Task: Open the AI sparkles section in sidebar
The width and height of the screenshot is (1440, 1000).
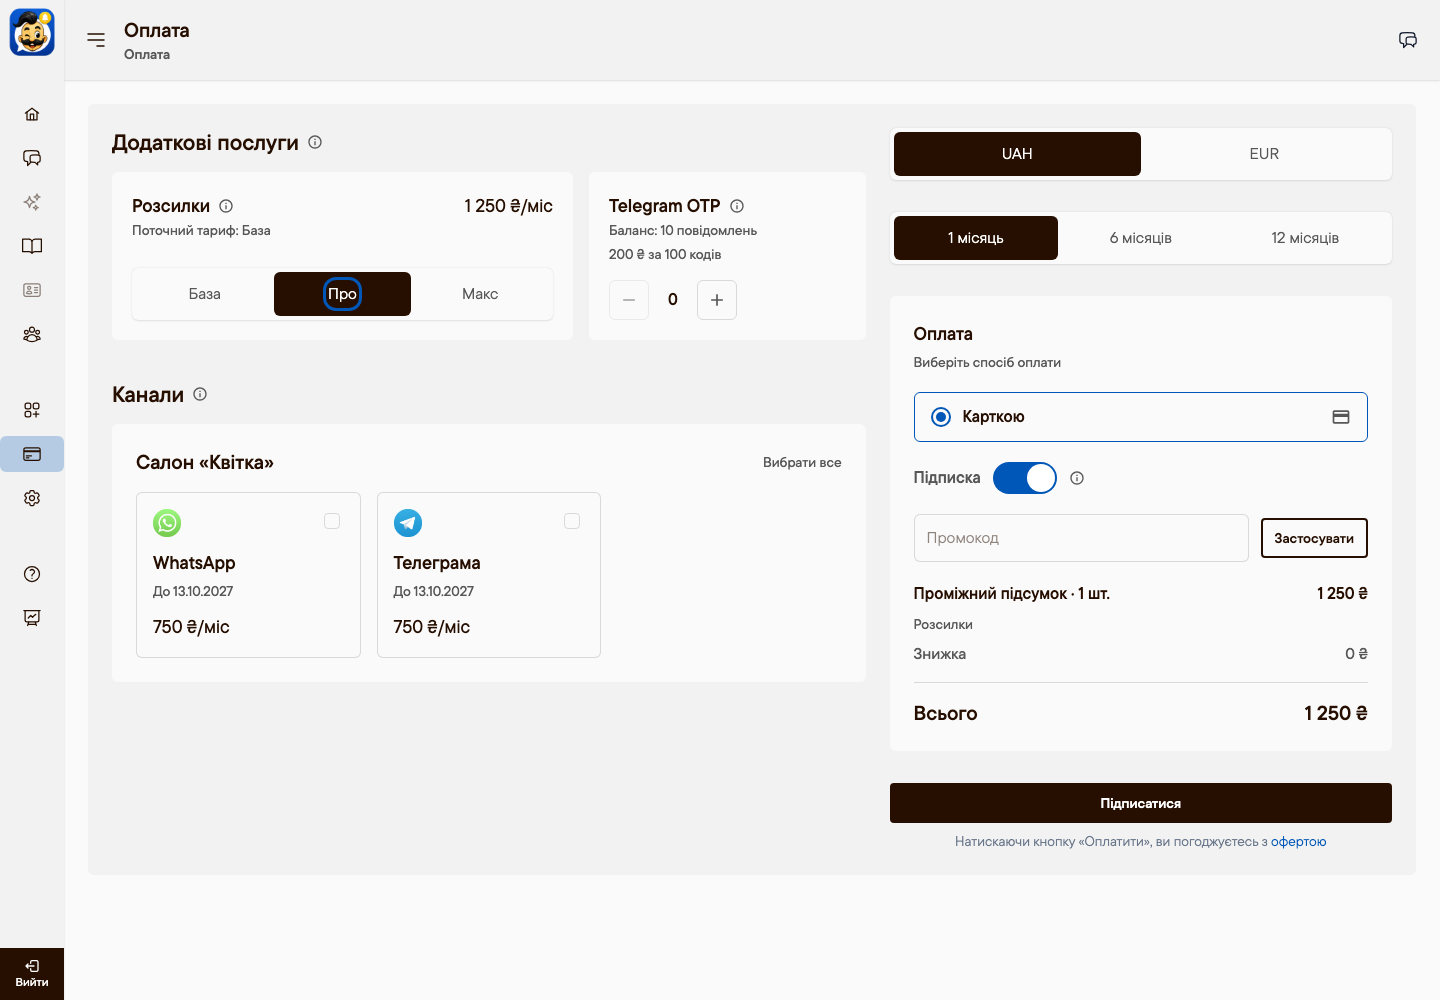Action: pos(32,202)
